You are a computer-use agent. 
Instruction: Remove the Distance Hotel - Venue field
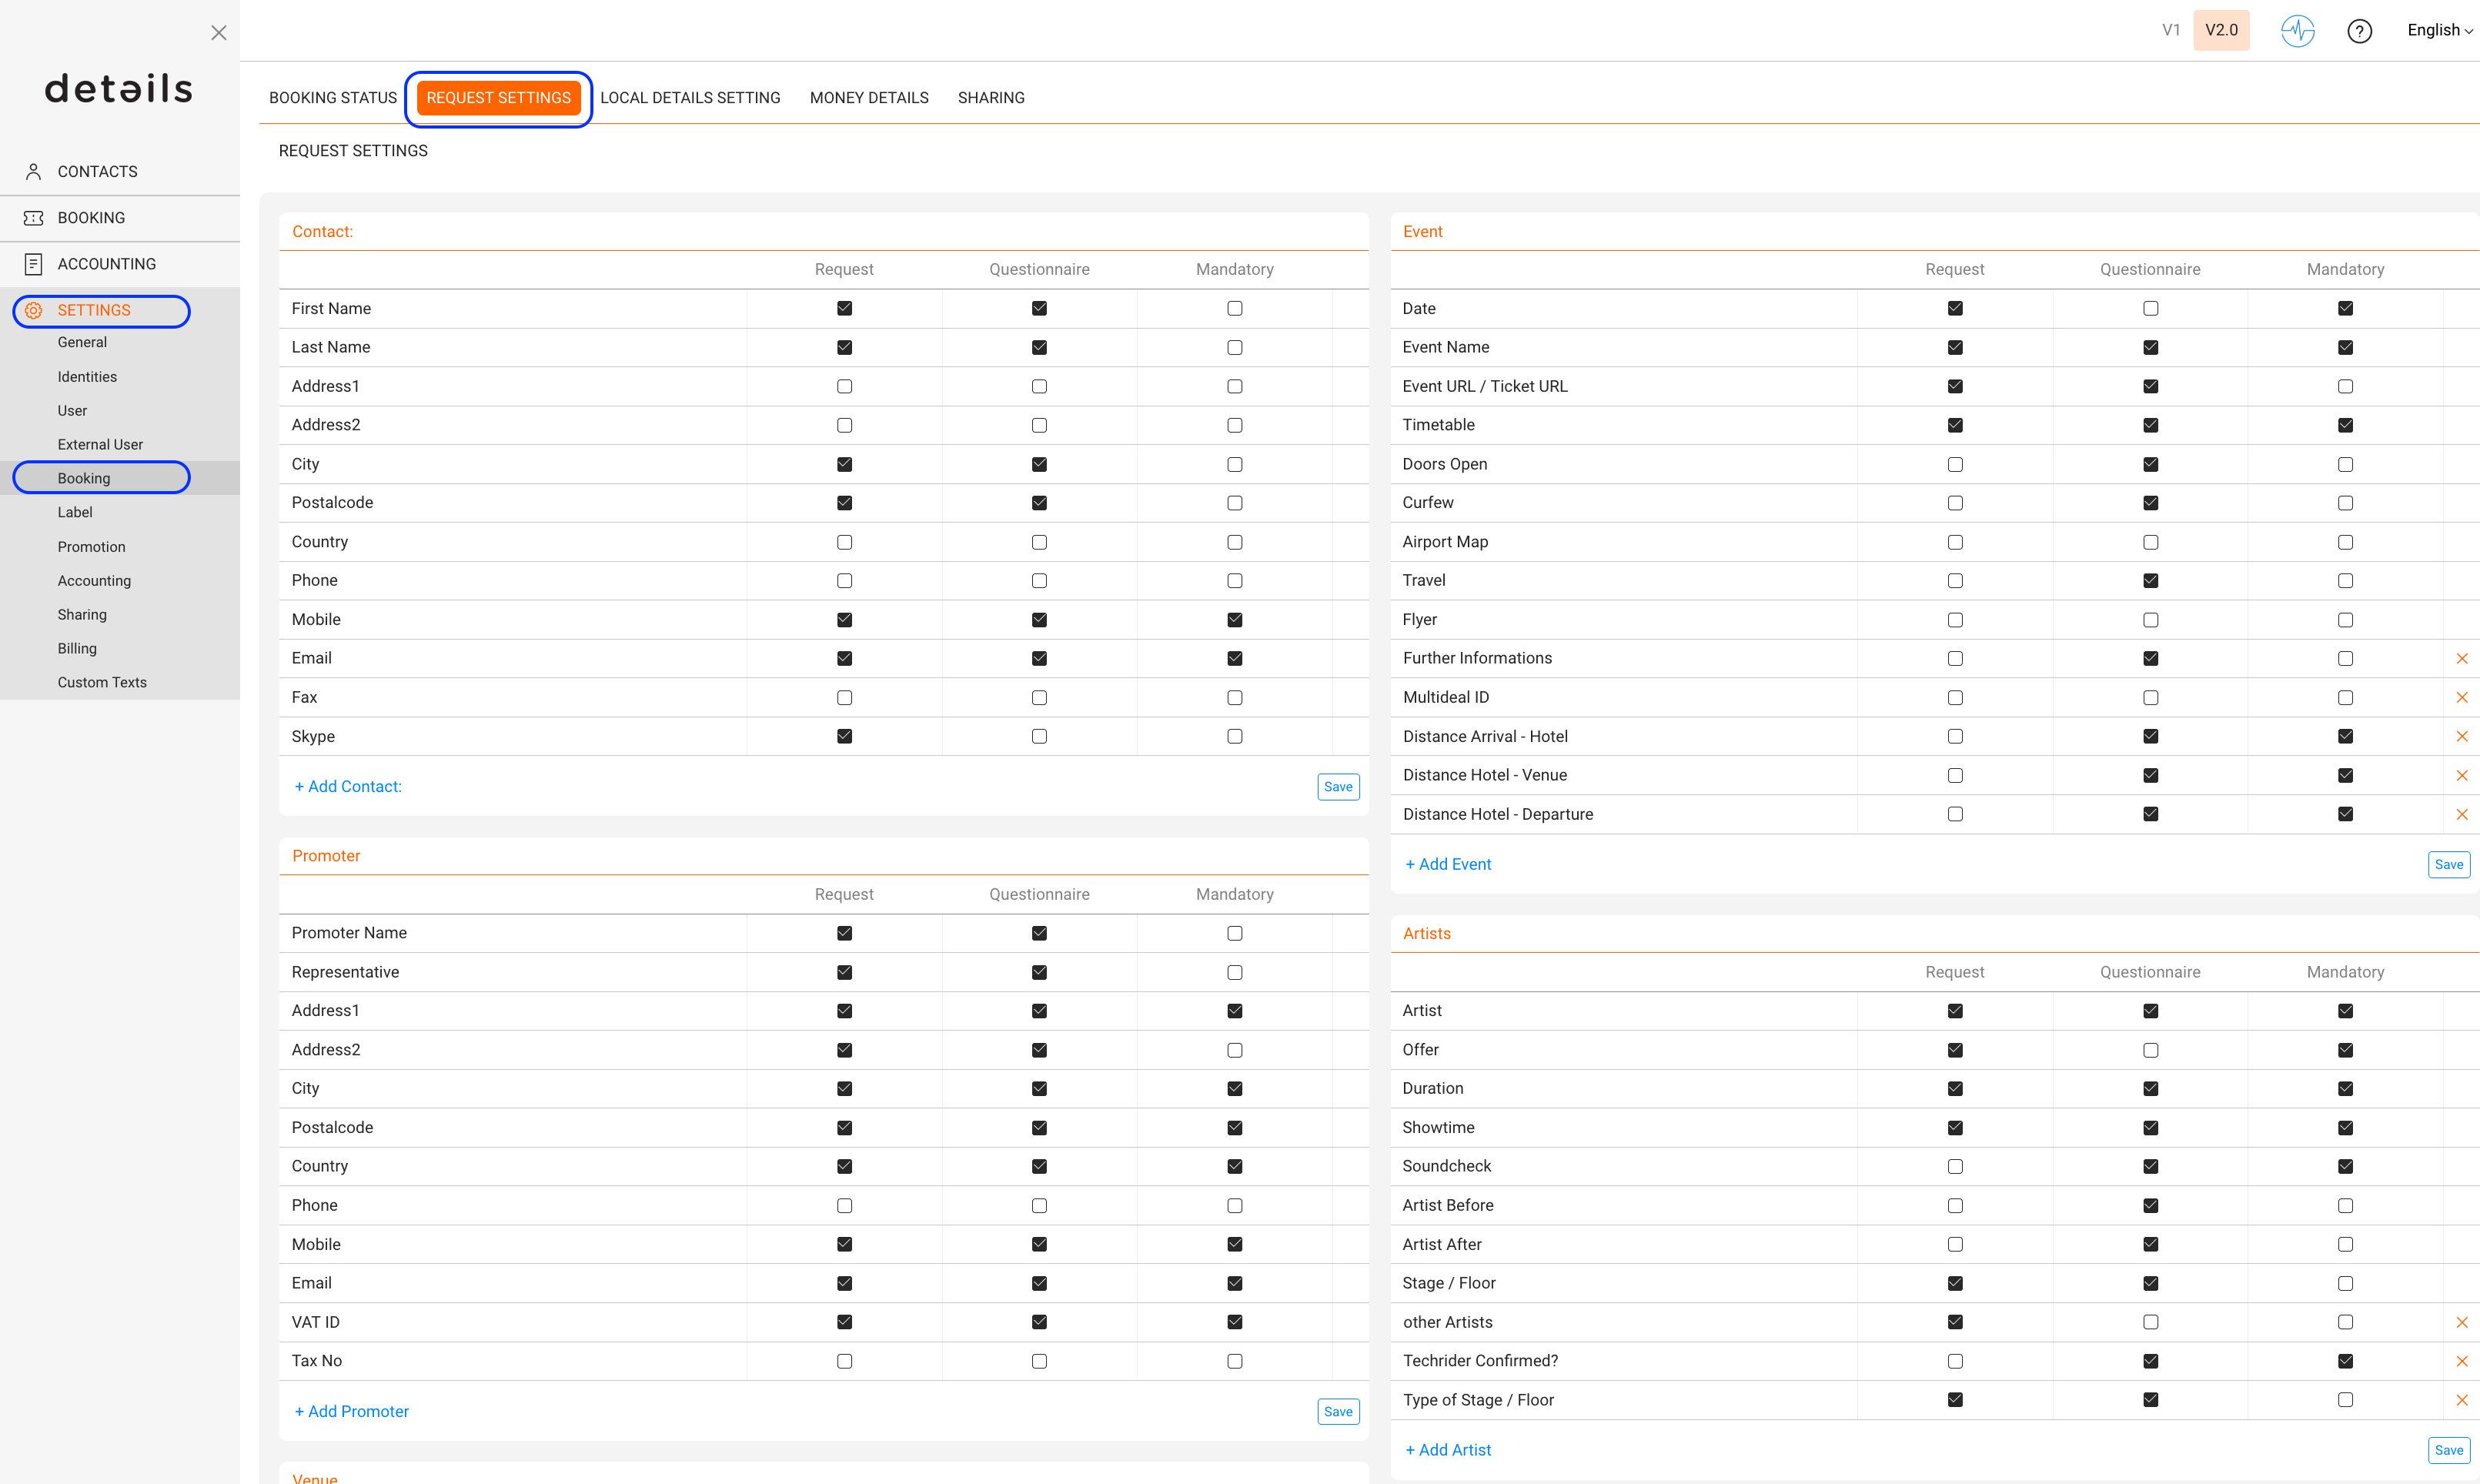pos(2461,775)
